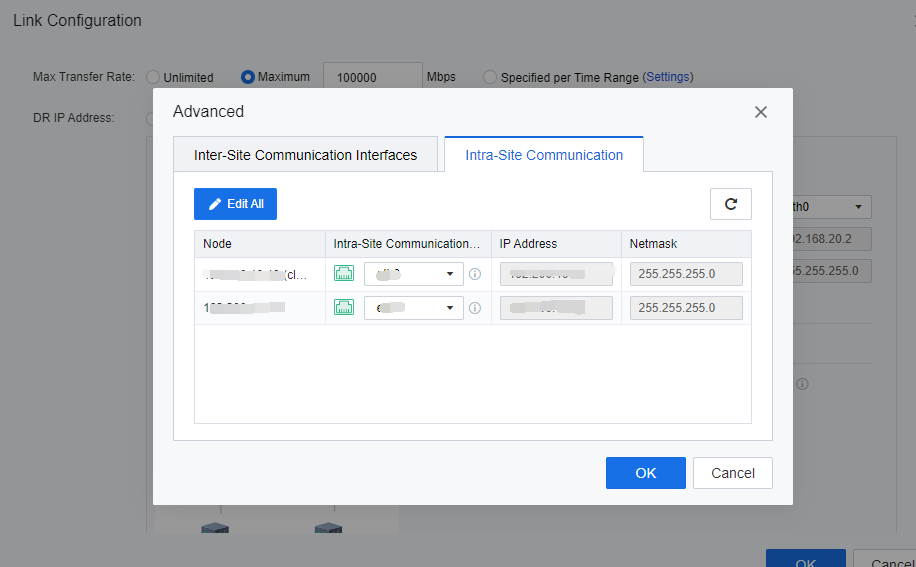Select the Intra-Site Communication tab
Viewport: 916px width, 567px height.
tap(544, 155)
